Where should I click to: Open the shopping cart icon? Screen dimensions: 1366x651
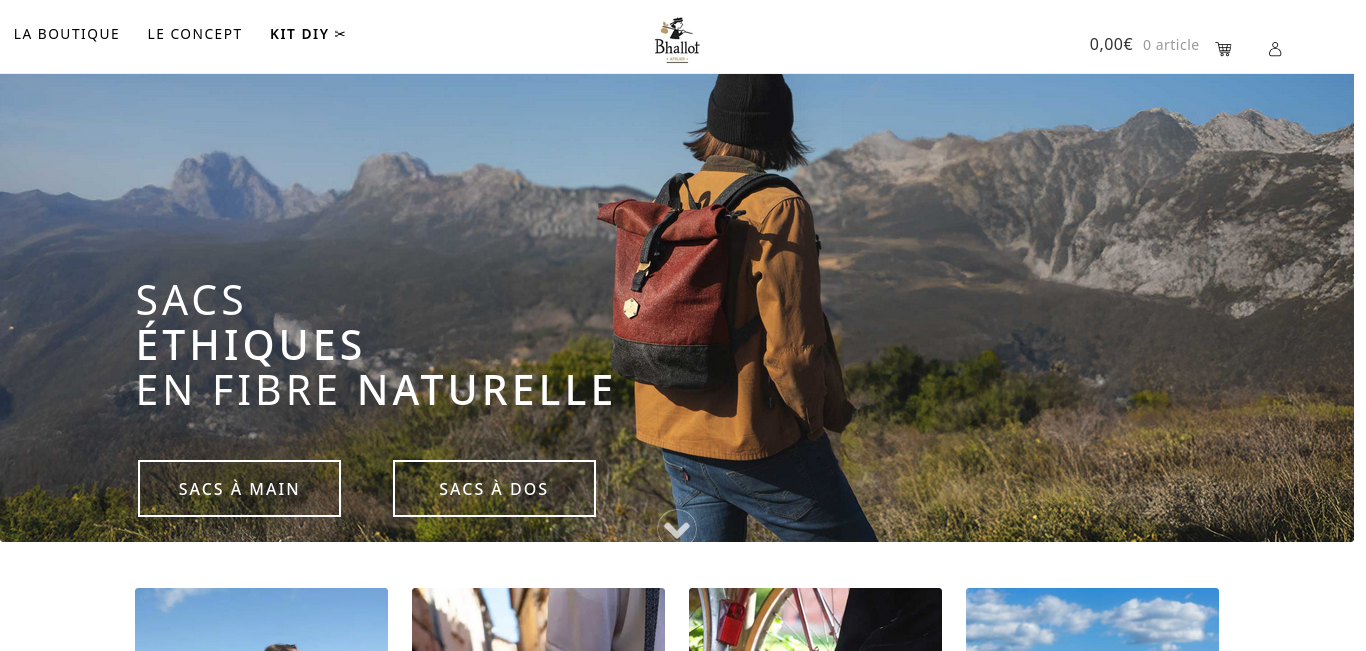1223,49
